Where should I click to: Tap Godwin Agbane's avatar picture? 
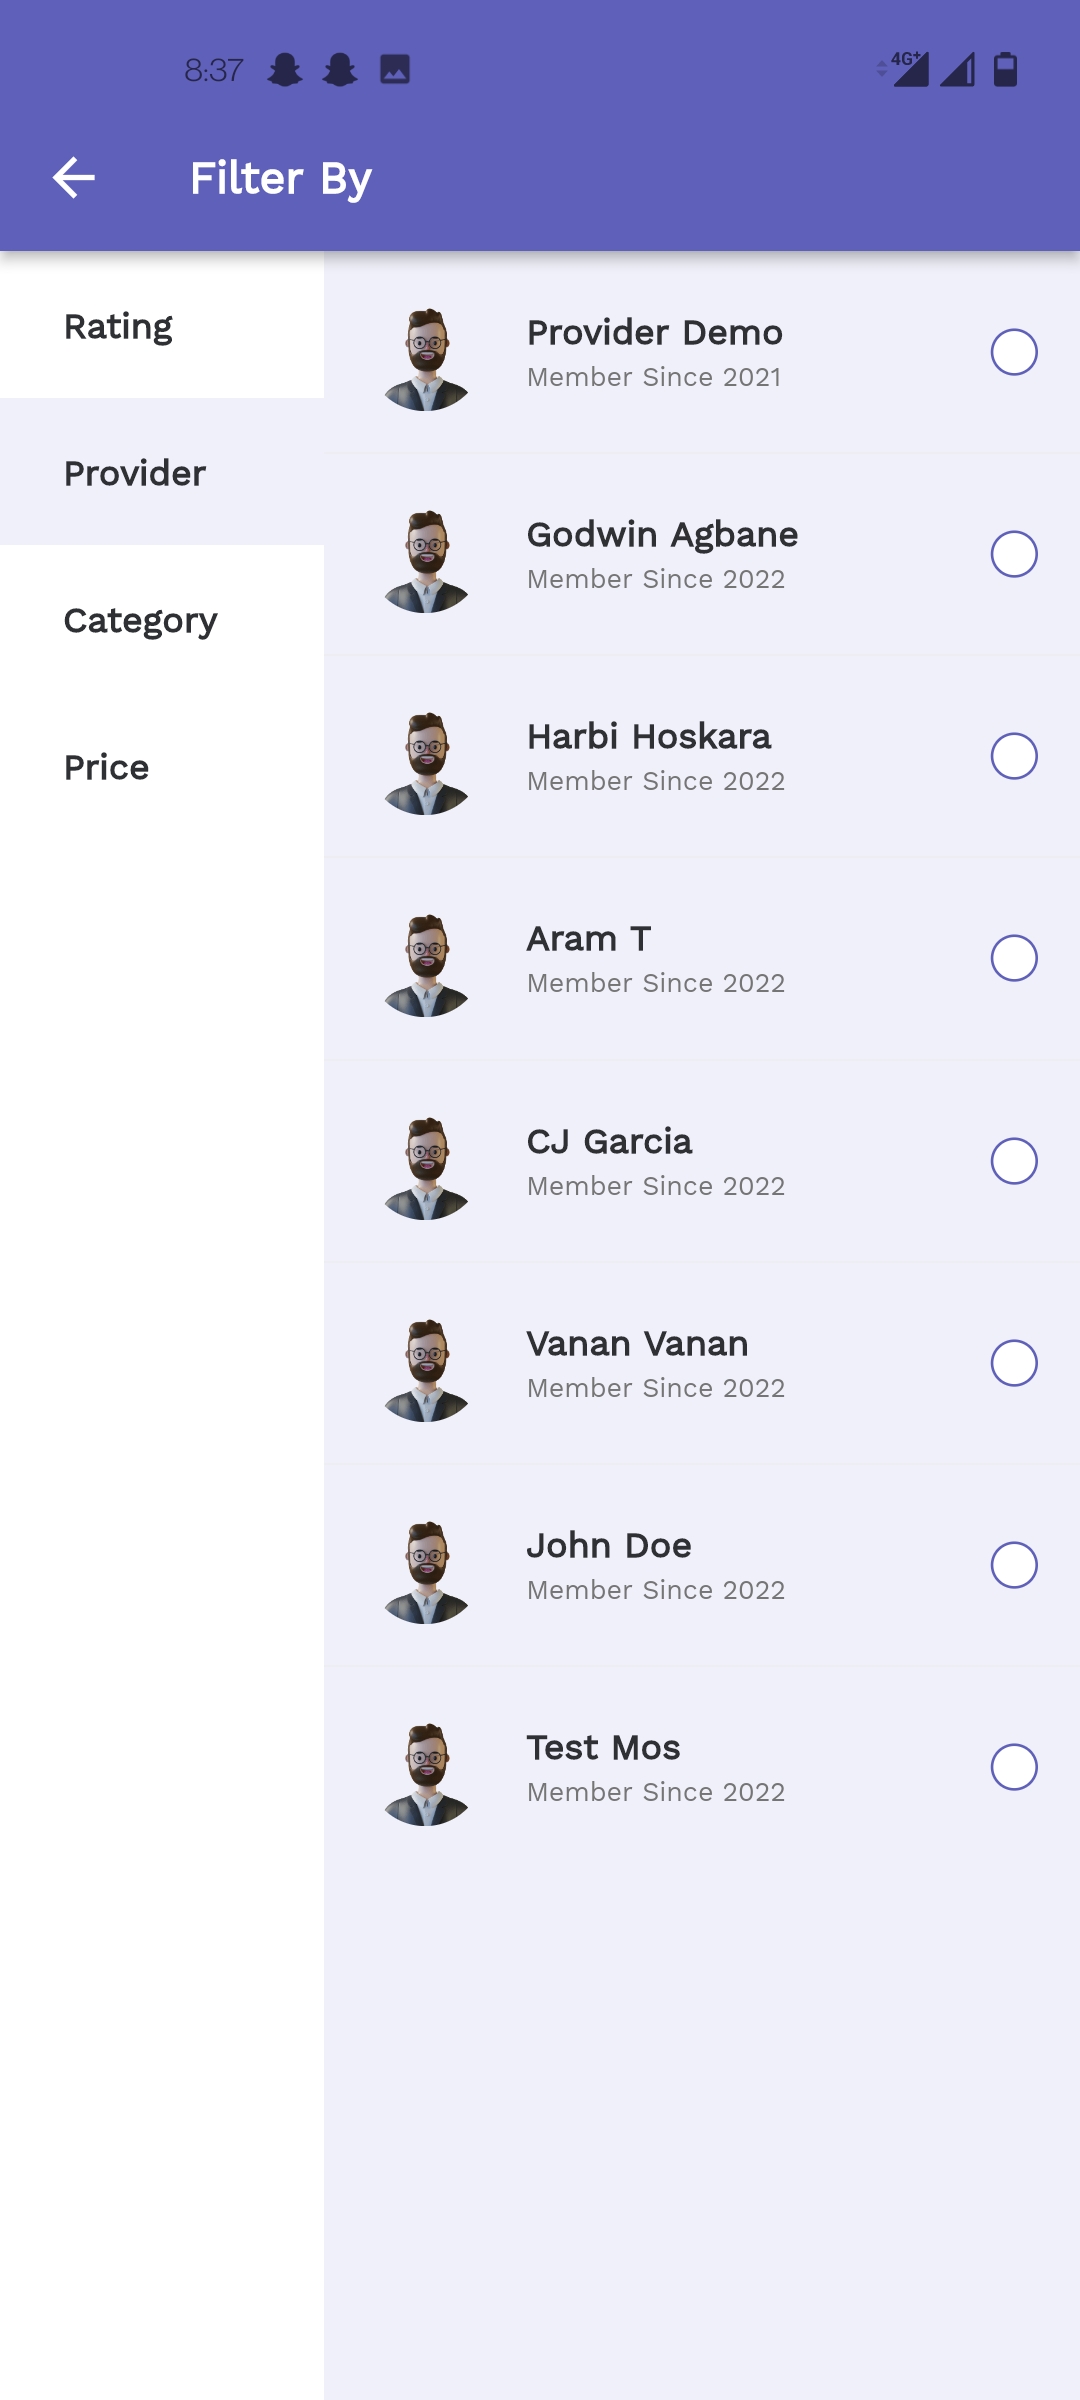point(427,561)
